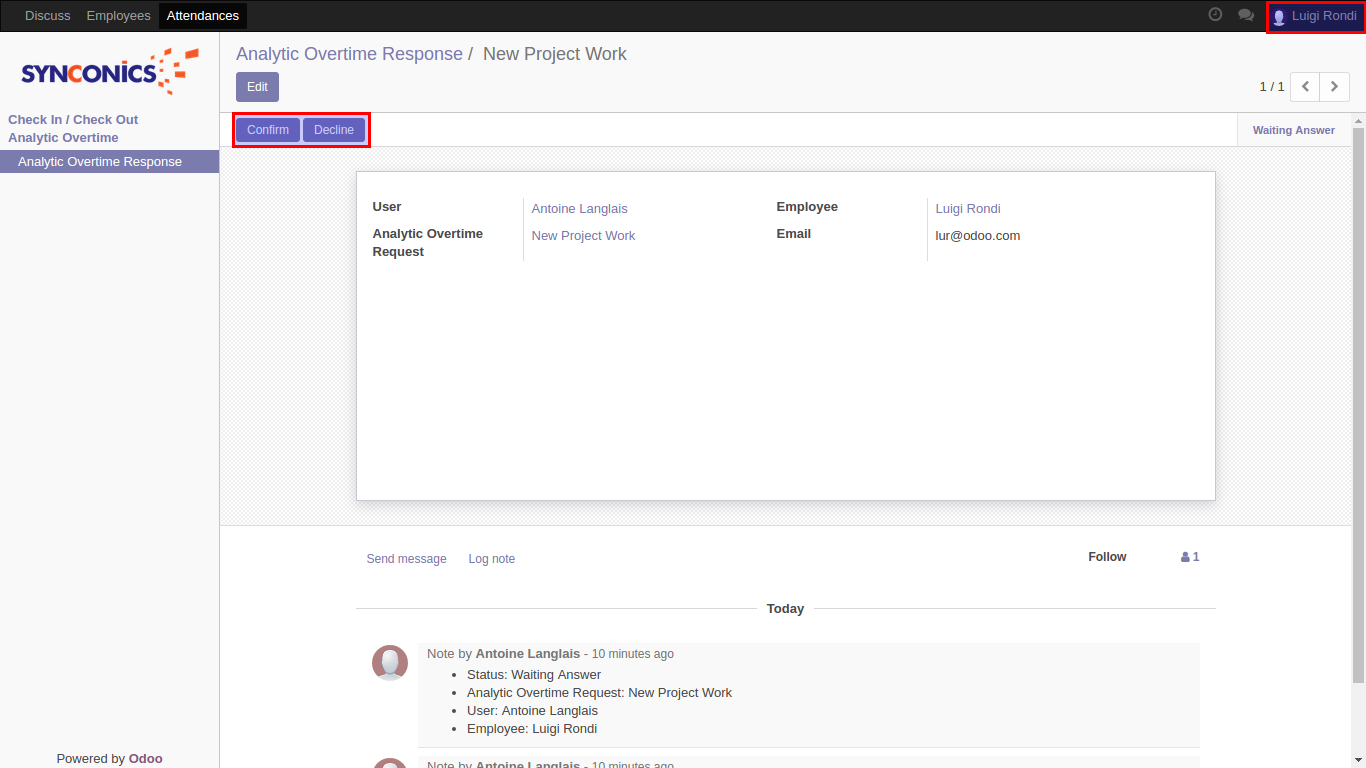Select Analytic Overtime Response in sidebar
Screen dimensions: 1366x768
coord(100,162)
